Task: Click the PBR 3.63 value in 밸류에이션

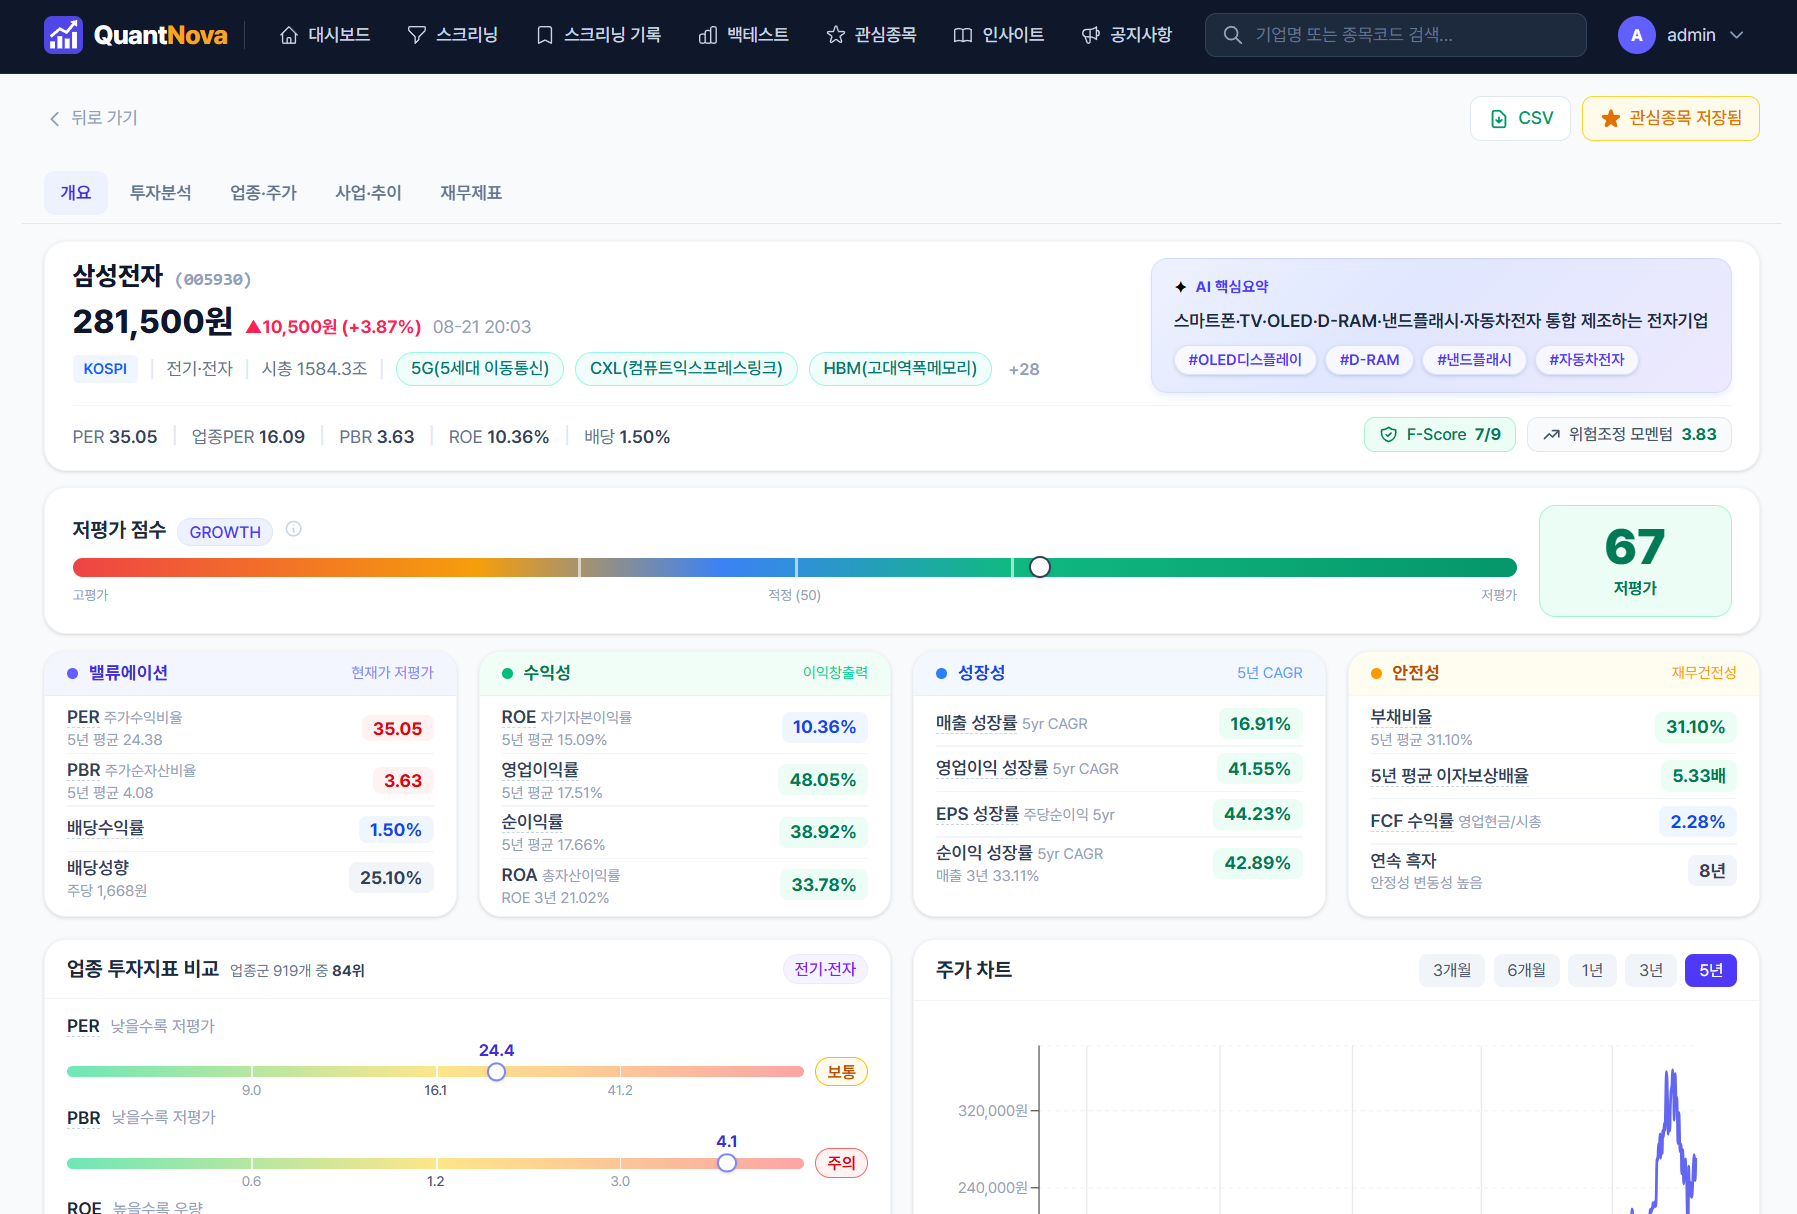Action: (x=403, y=781)
